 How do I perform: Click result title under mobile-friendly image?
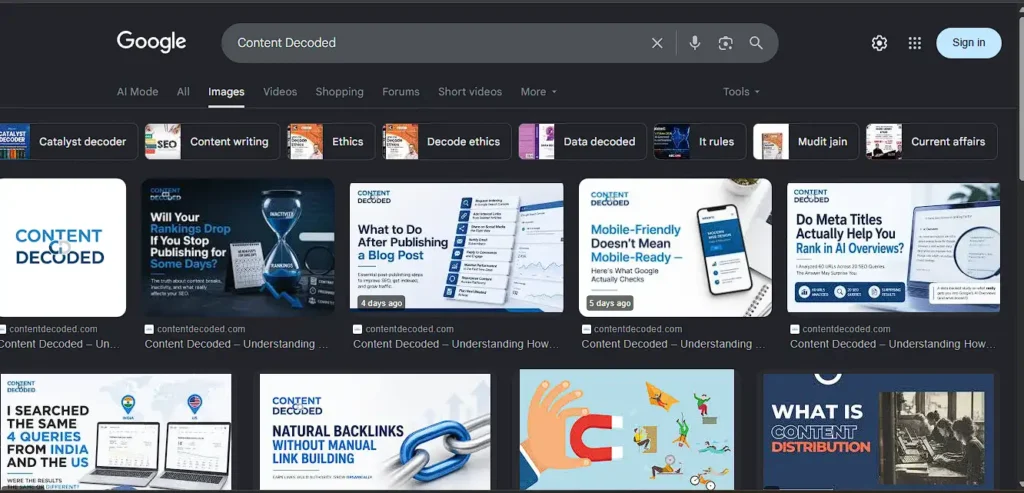coord(674,344)
